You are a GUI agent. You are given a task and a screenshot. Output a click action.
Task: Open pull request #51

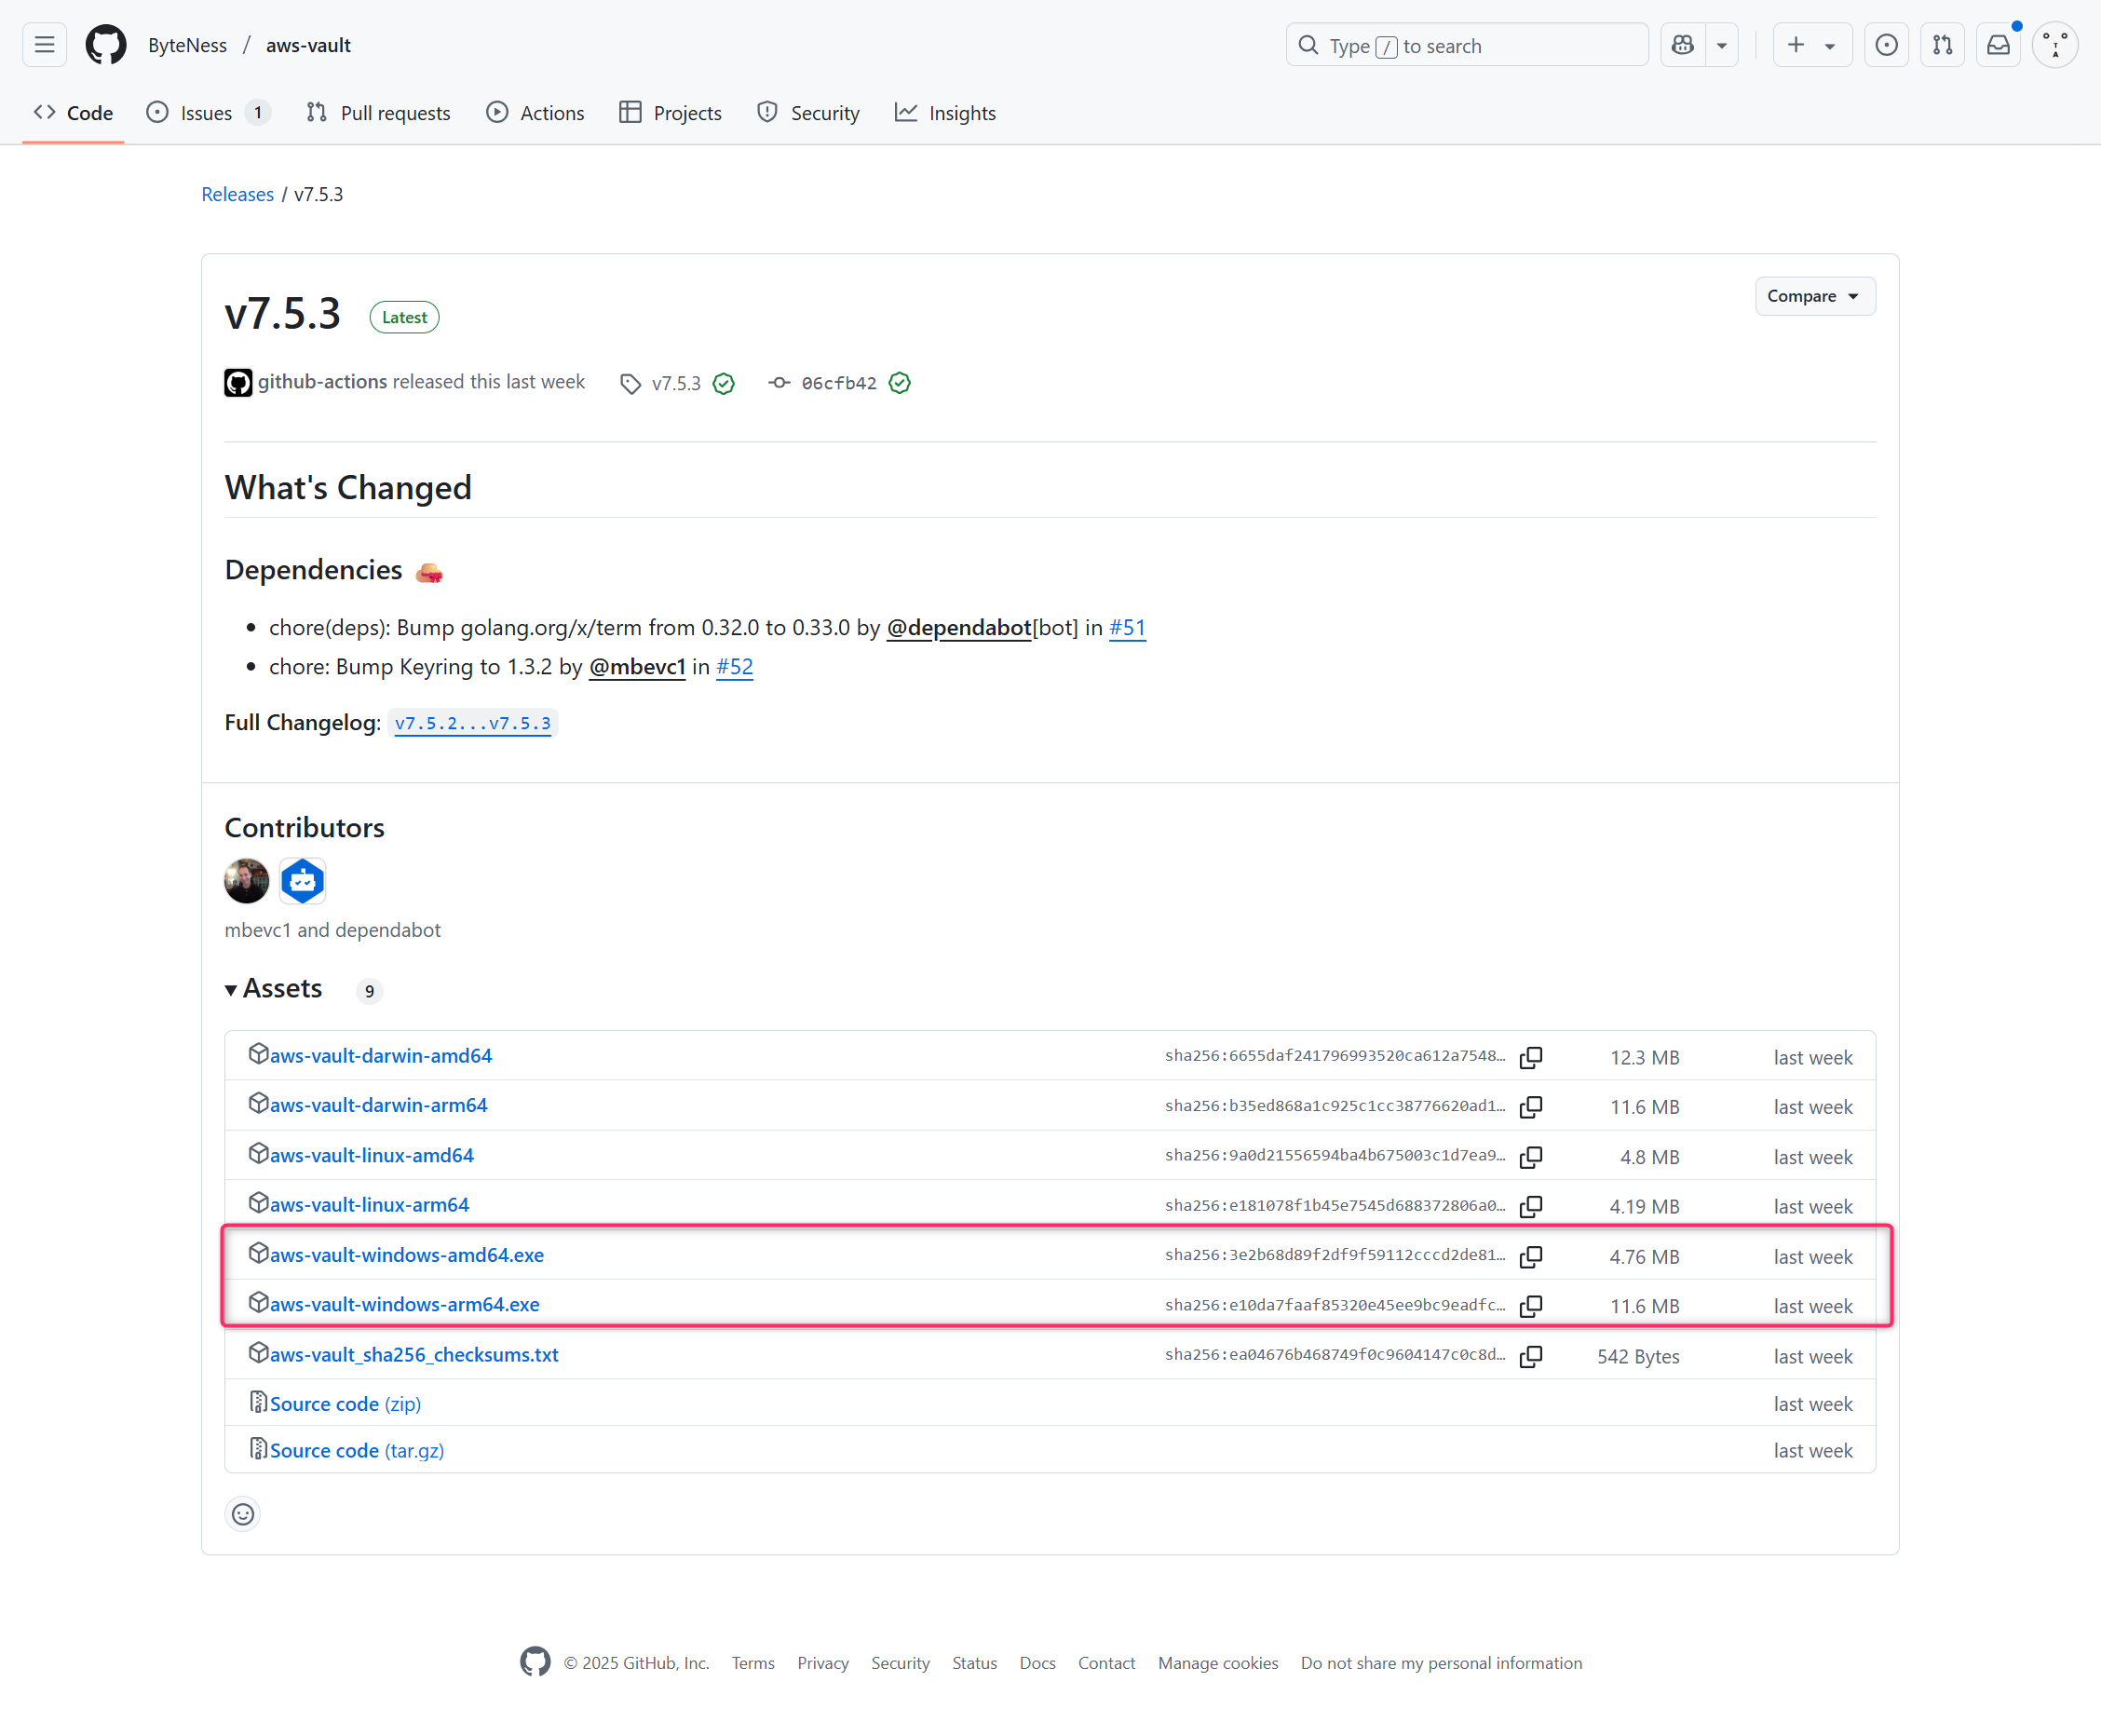[1127, 627]
